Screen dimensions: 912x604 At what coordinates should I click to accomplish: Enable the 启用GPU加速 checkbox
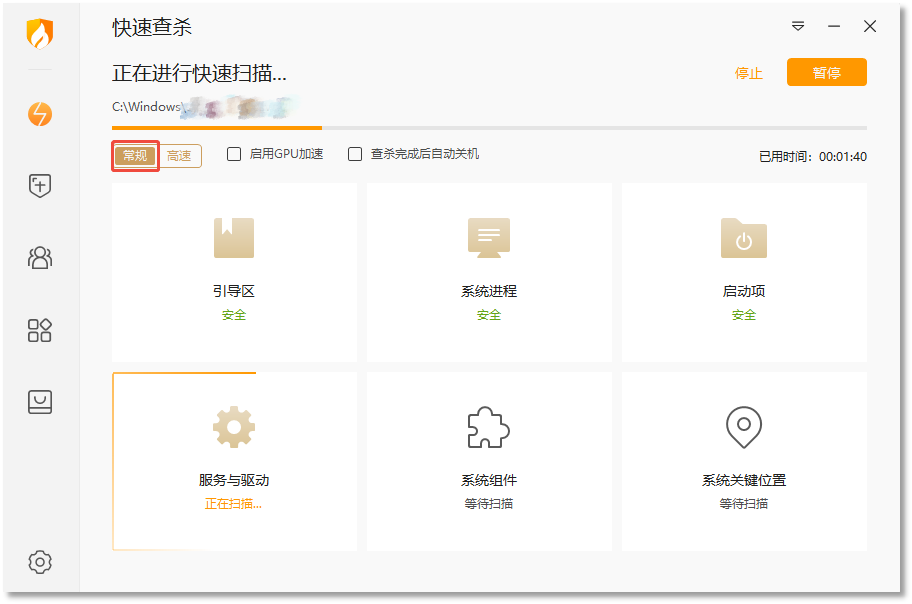(x=234, y=154)
